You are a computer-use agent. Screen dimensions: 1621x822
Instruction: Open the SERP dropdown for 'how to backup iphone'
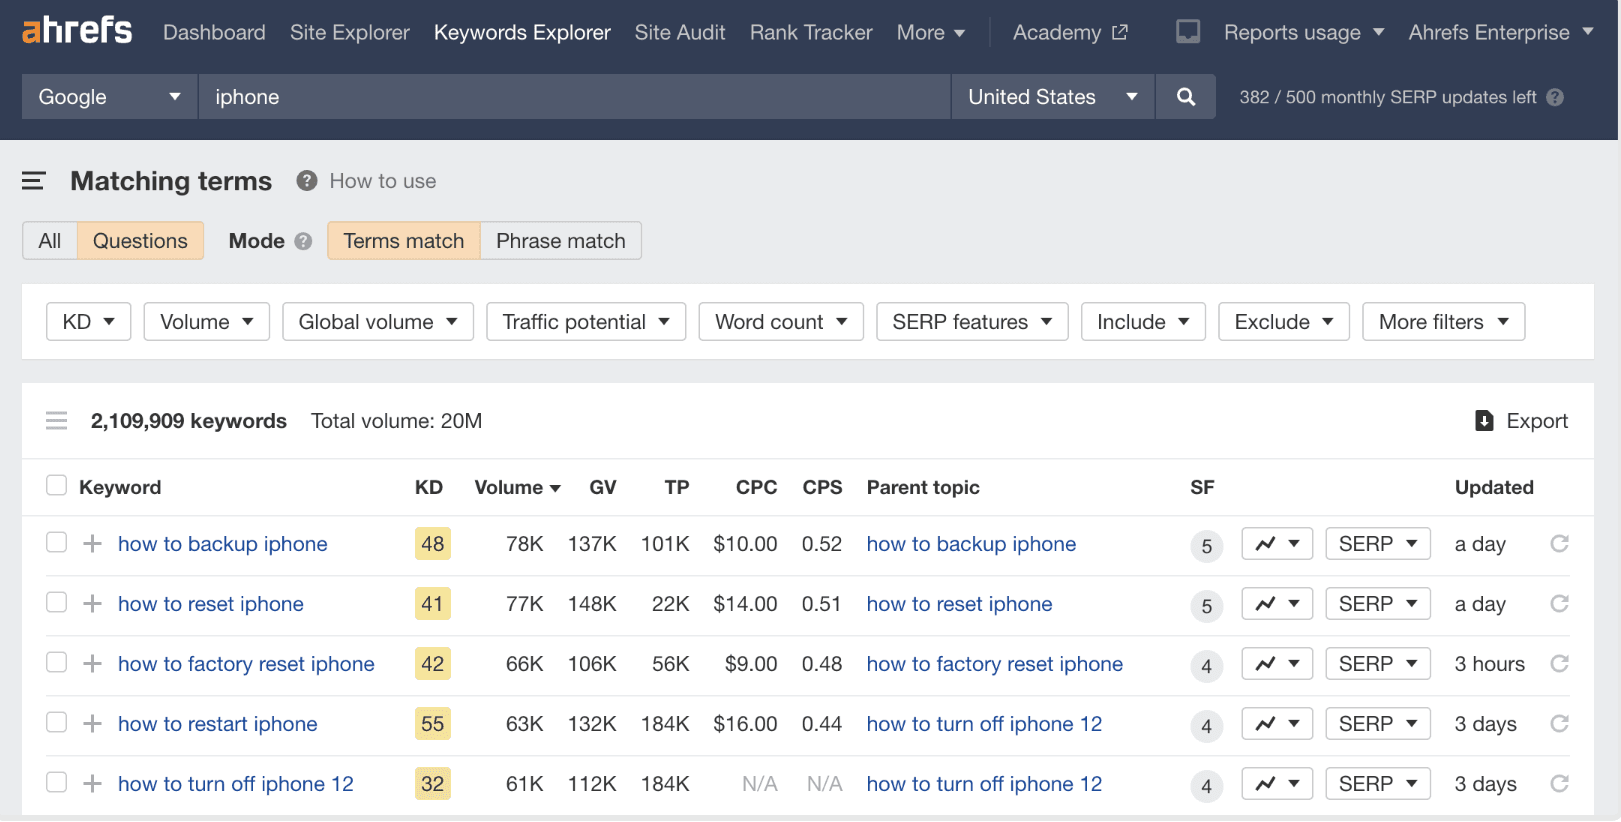1378,544
